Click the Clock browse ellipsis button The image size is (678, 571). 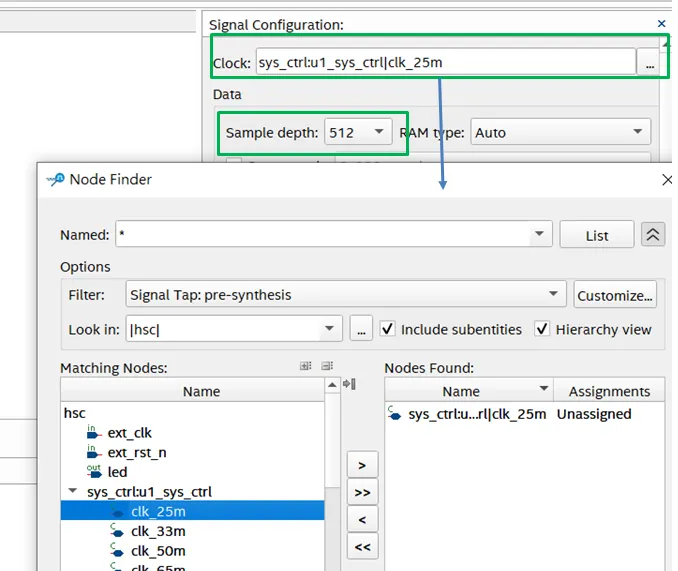coord(649,62)
